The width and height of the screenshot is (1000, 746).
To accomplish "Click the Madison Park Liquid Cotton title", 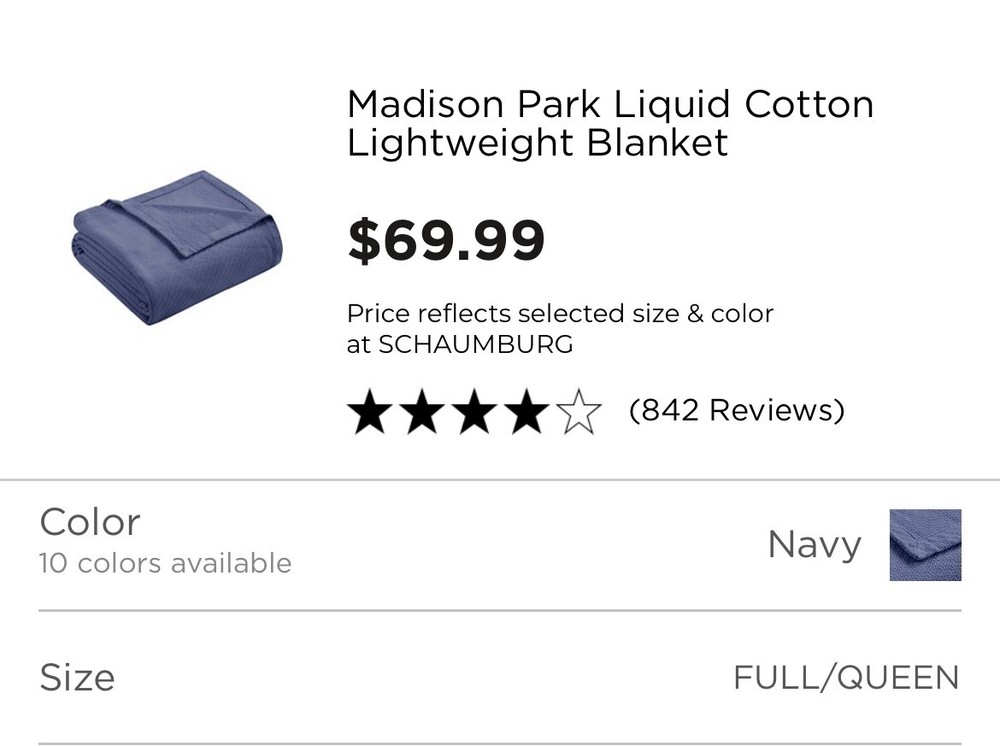I will [609, 123].
